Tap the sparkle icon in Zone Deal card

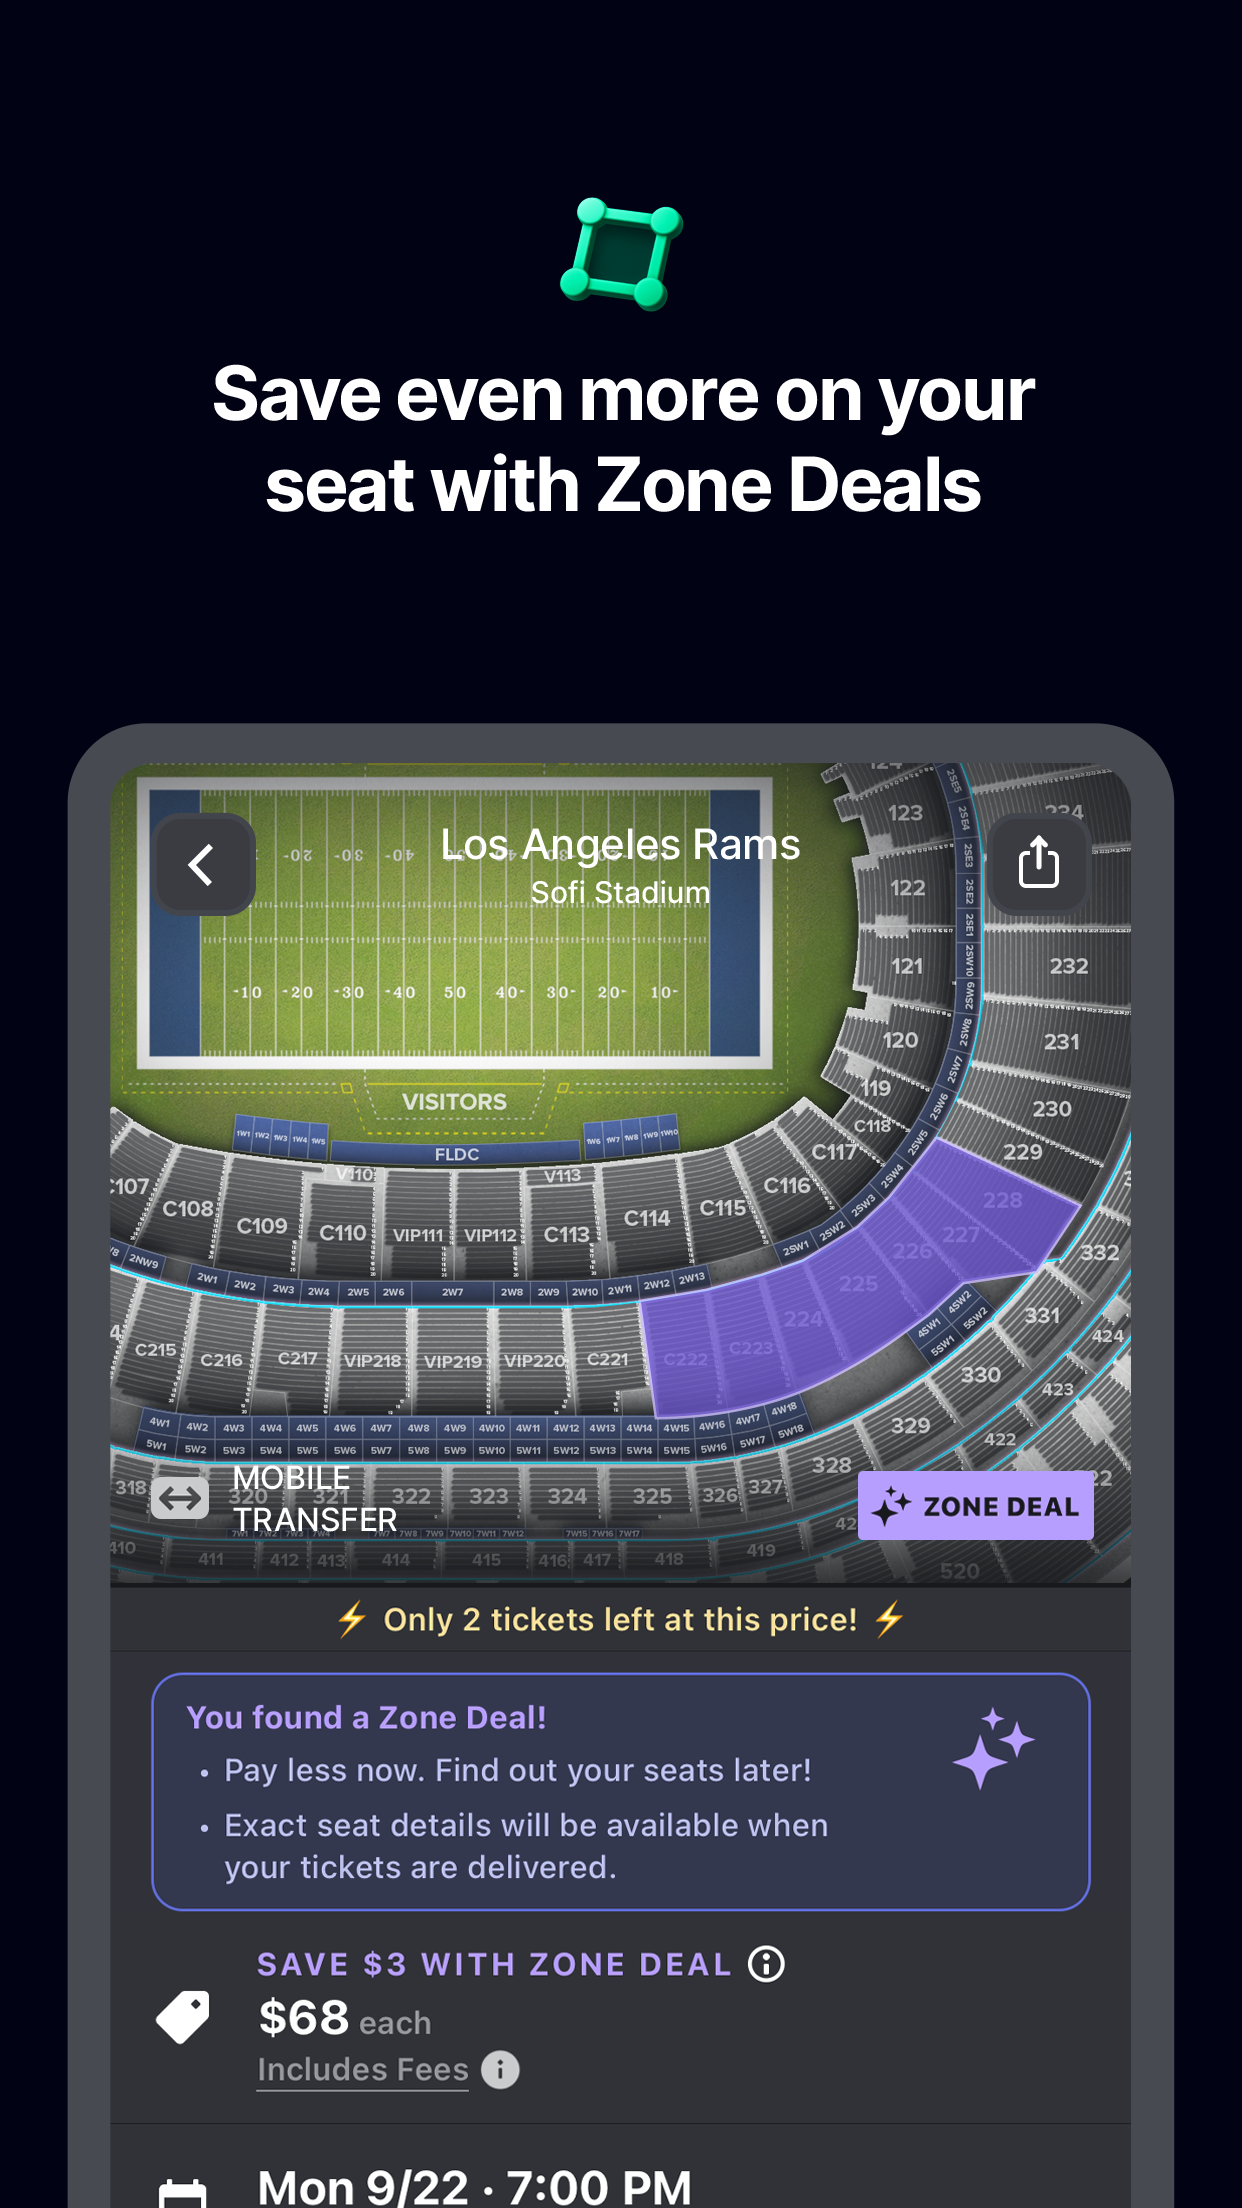click(993, 1747)
